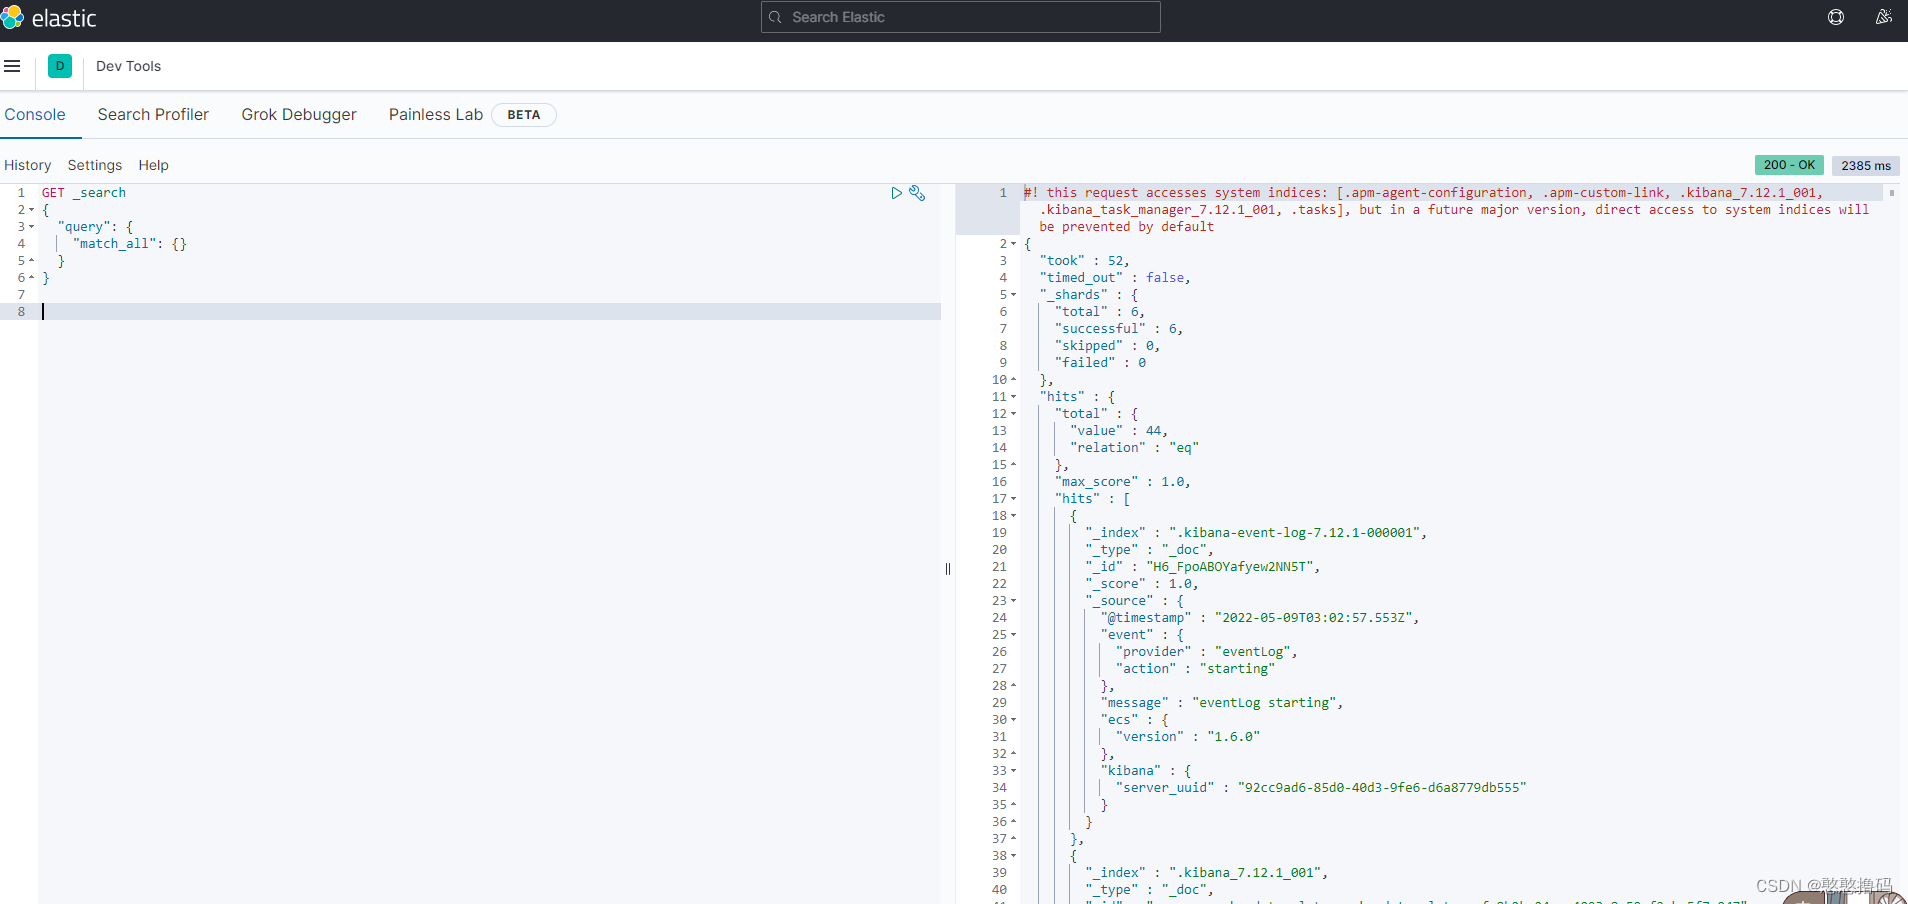The height and width of the screenshot is (904, 1908).
Task: Place cursor on empty editor line 8
Action: coord(490,312)
